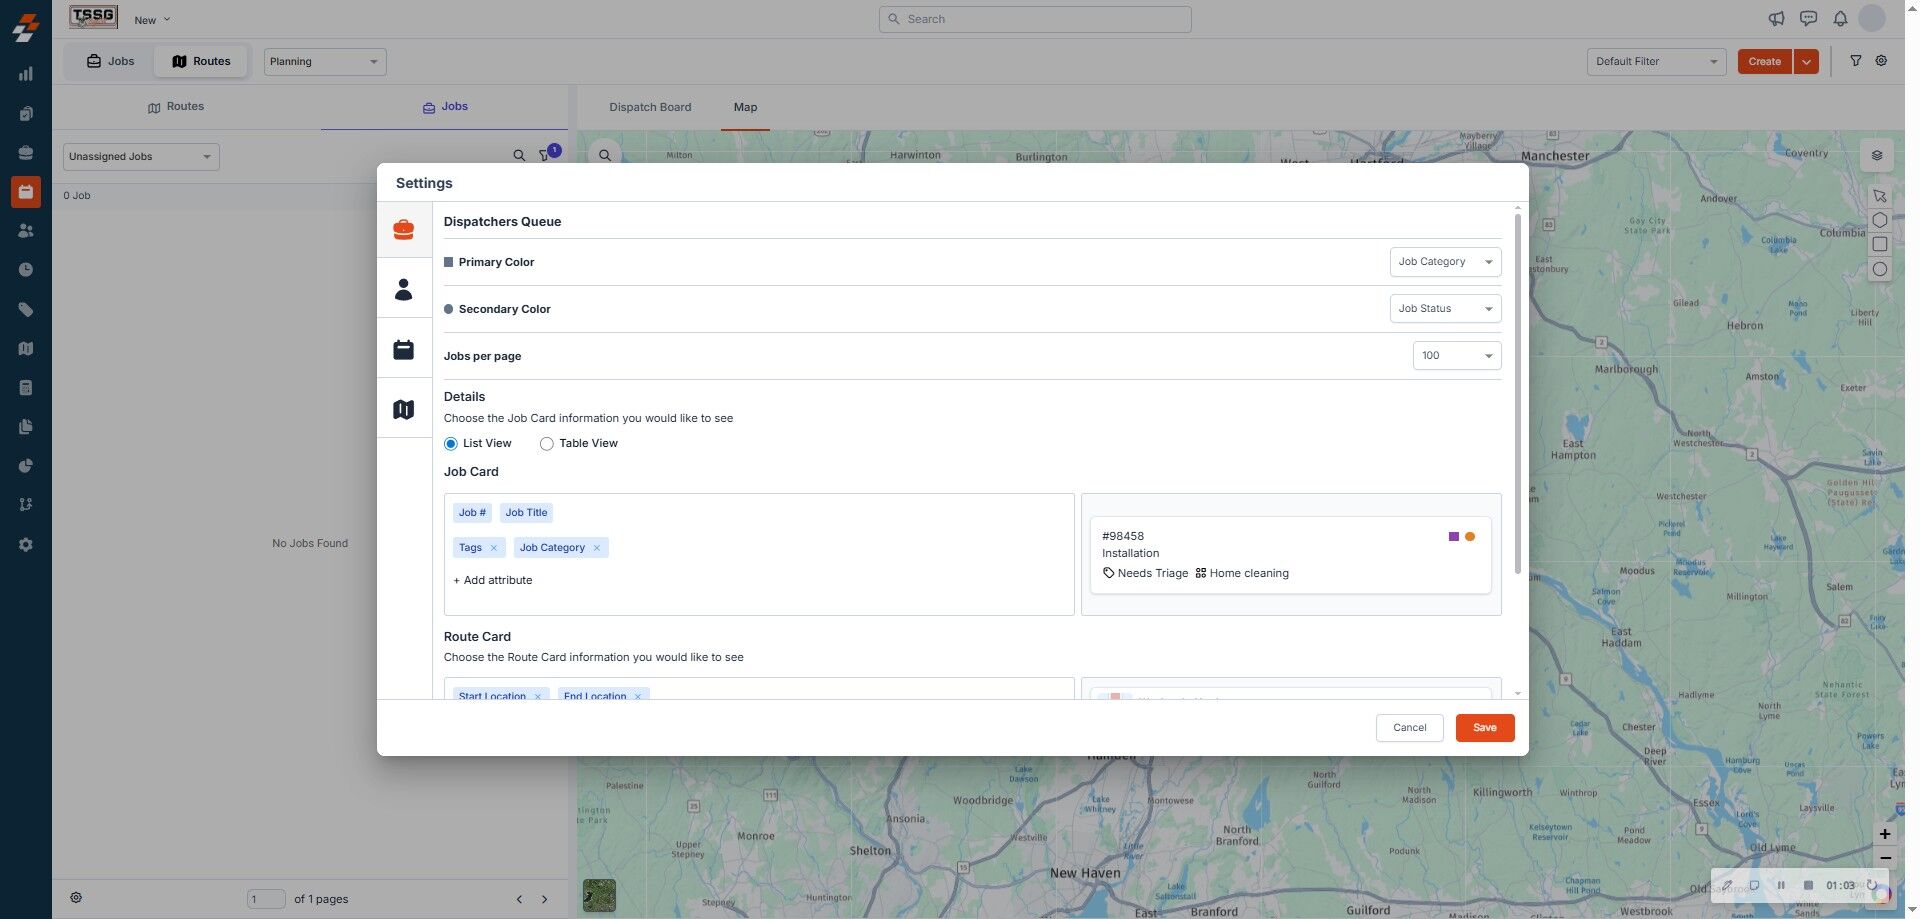Click the purple color square on job preview
This screenshot has width=1920, height=919.
coord(1453,537)
